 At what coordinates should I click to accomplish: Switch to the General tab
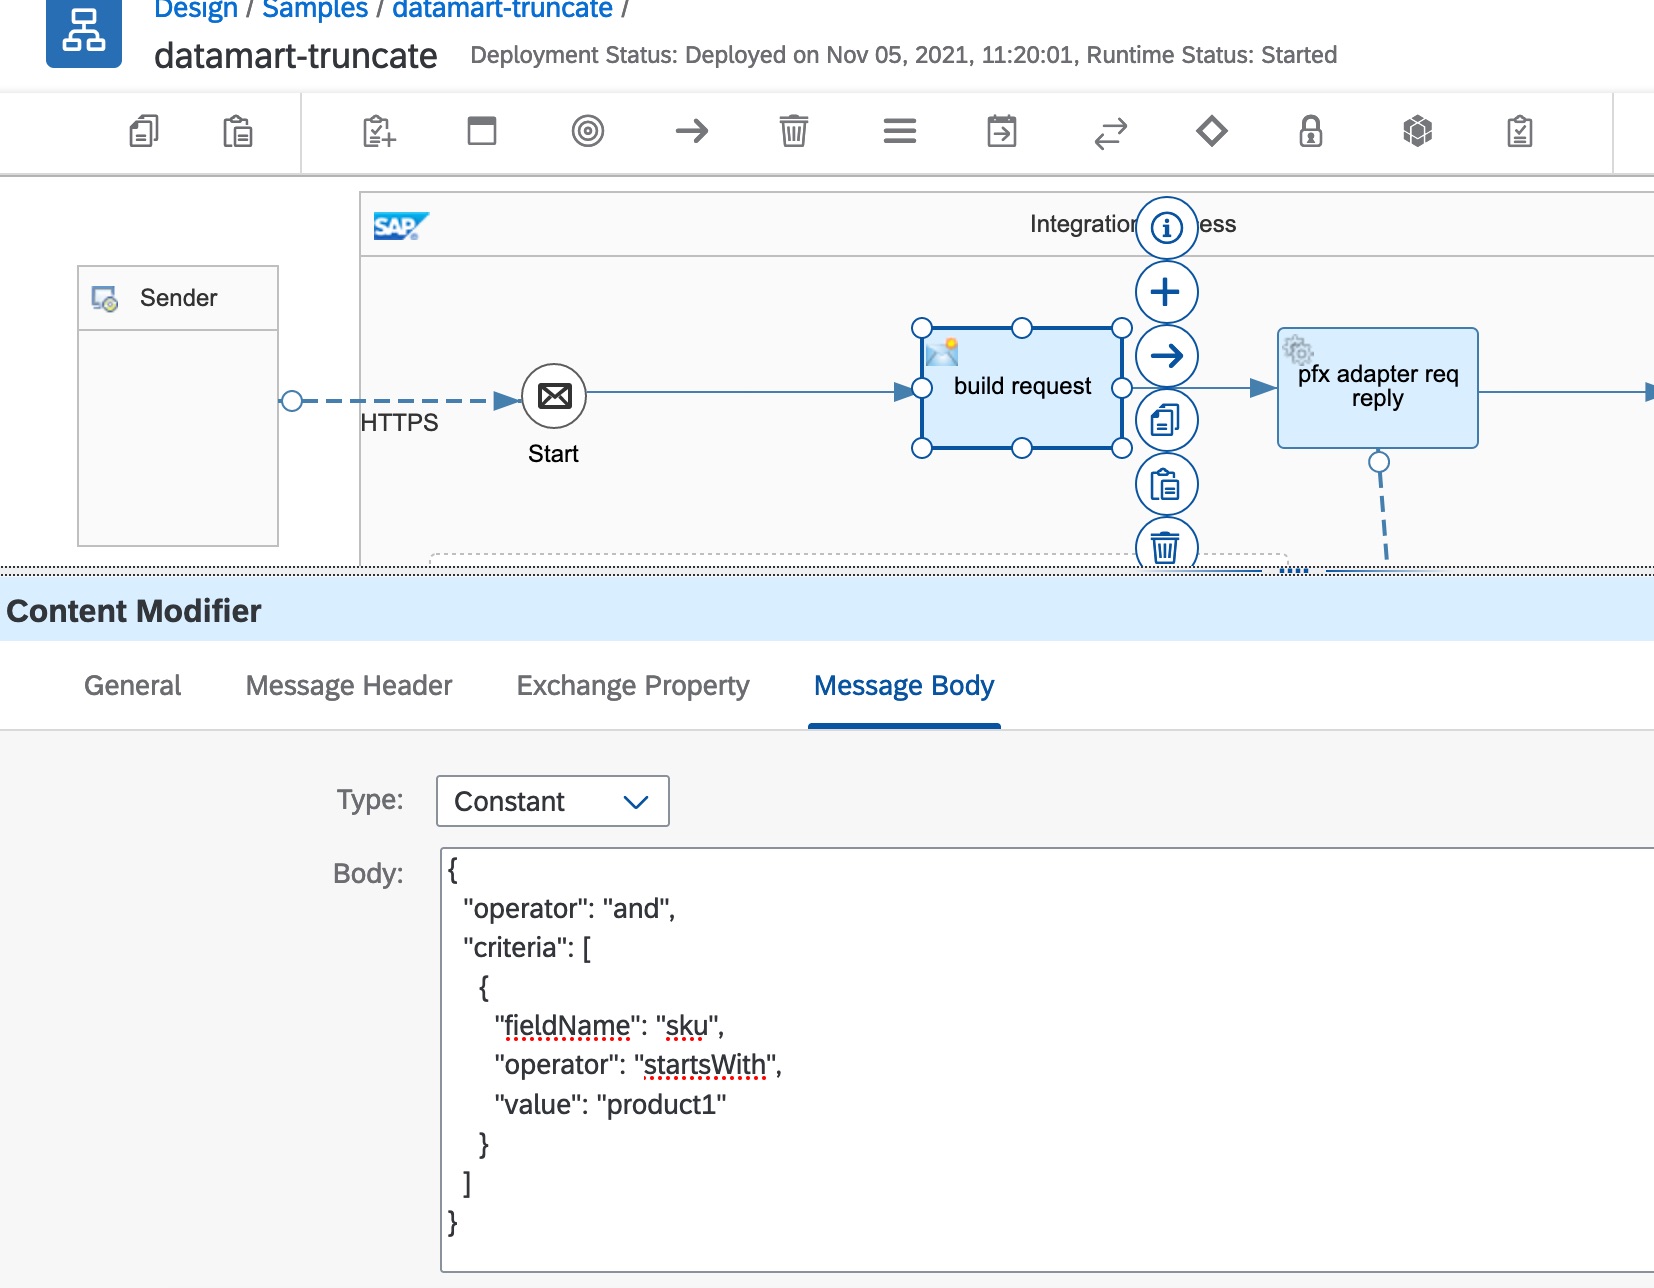(132, 685)
